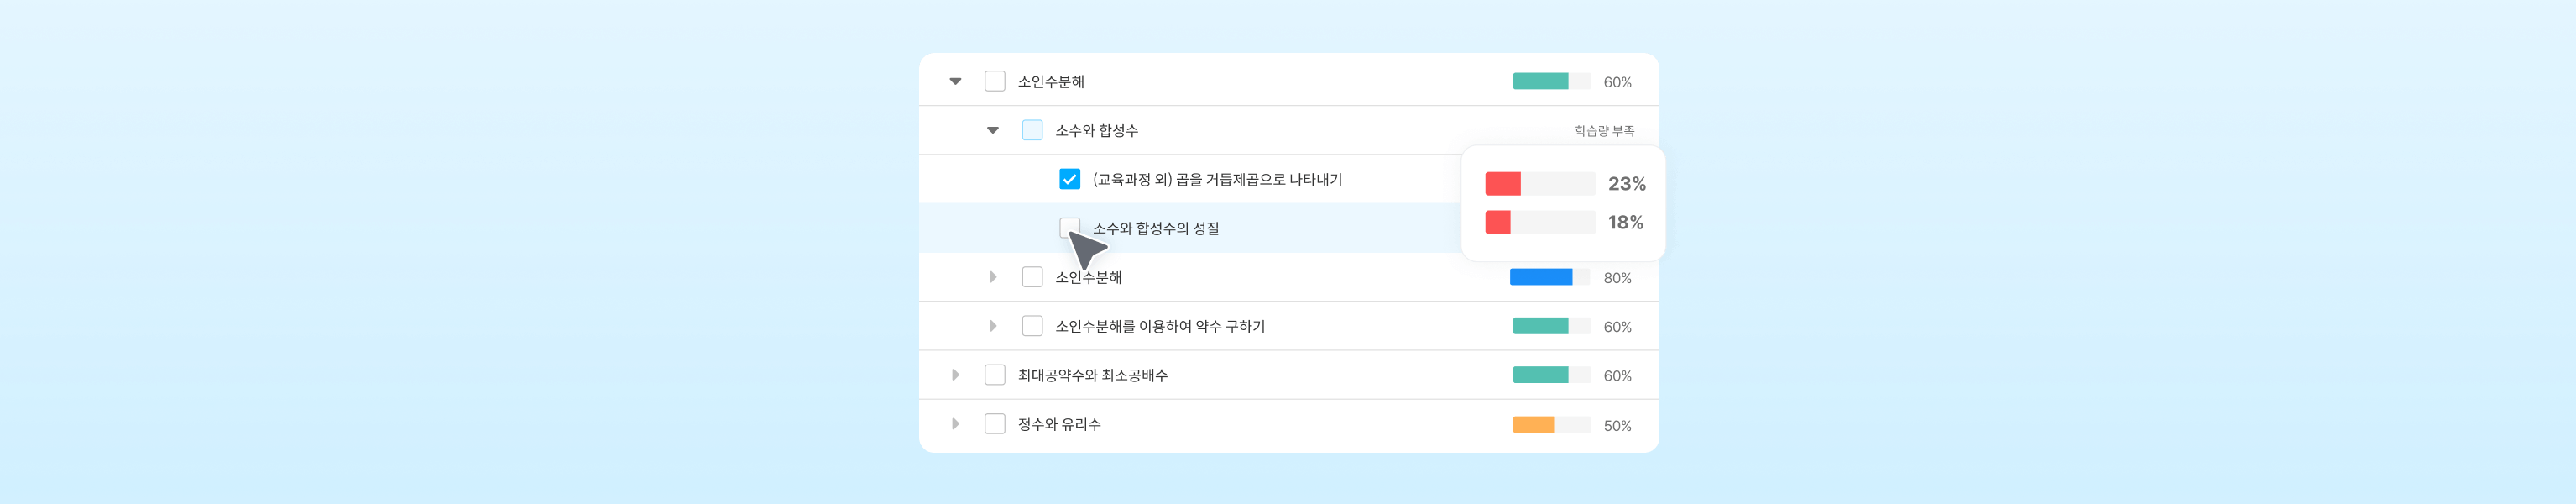The width and height of the screenshot is (2576, 504).
Task: Click the 학습량 부족 status label
Action: (x=1604, y=131)
